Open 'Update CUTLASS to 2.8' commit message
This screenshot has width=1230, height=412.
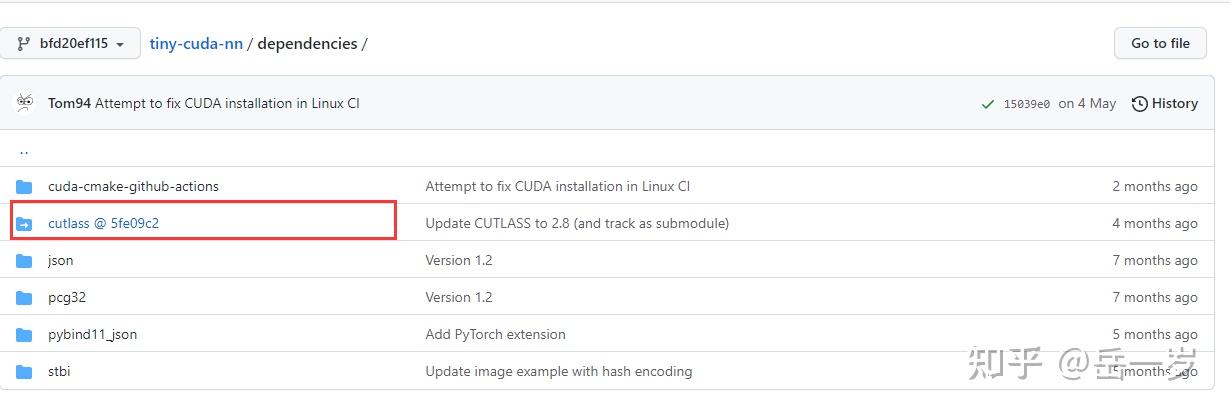[x=577, y=224]
